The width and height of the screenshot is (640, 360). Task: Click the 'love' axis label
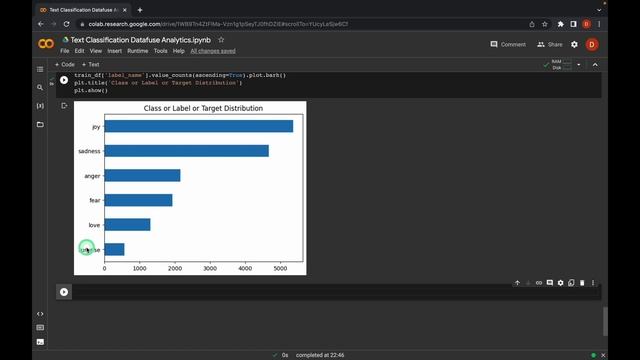94,225
